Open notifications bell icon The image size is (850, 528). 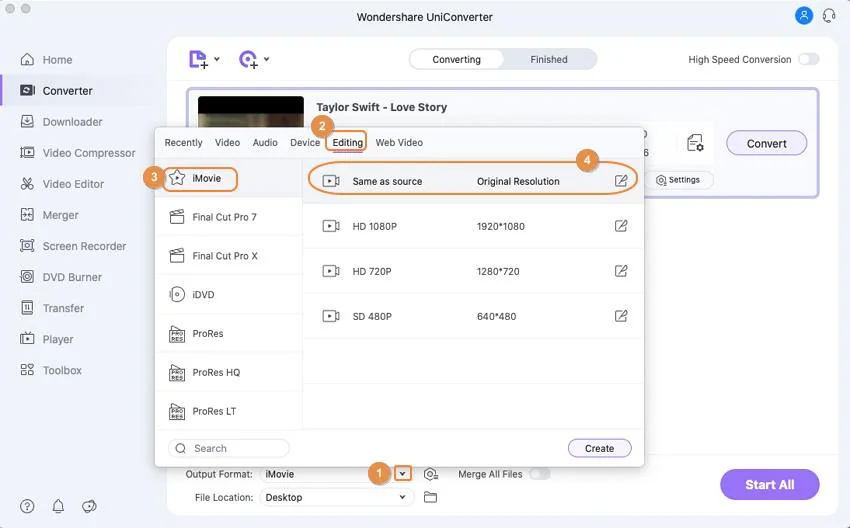tap(58, 506)
